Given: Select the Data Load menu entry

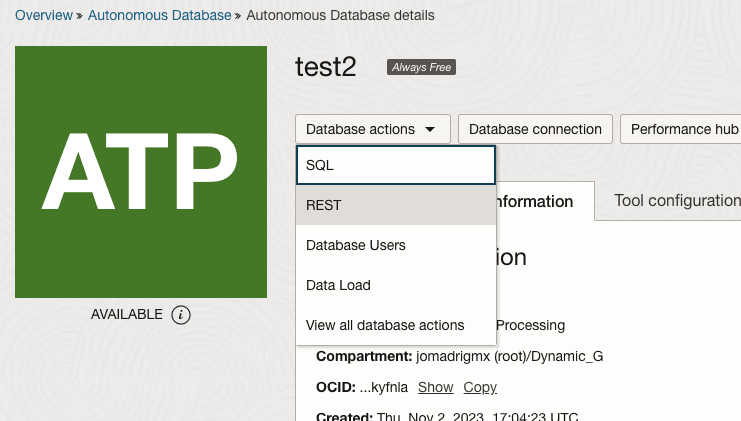Looking at the screenshot, I should pyautogui.click(x=396, y=285).
